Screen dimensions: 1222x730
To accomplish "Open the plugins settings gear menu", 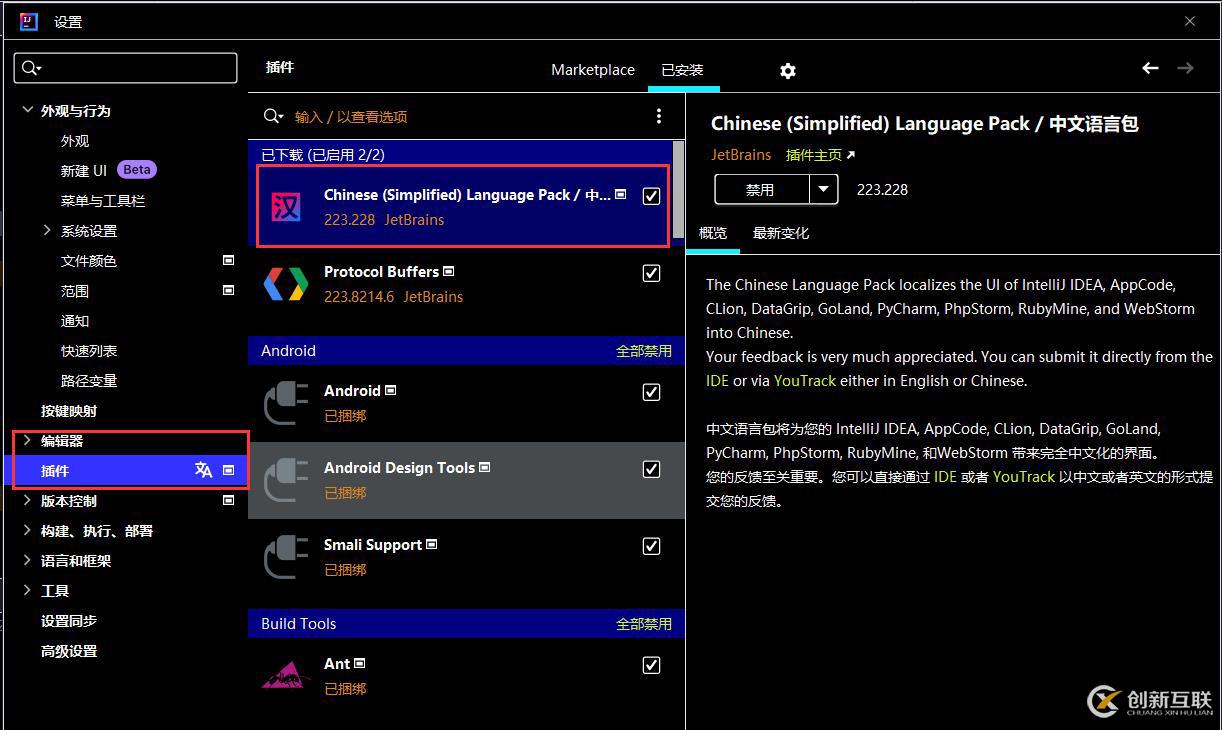I will (x=788, y=70).
